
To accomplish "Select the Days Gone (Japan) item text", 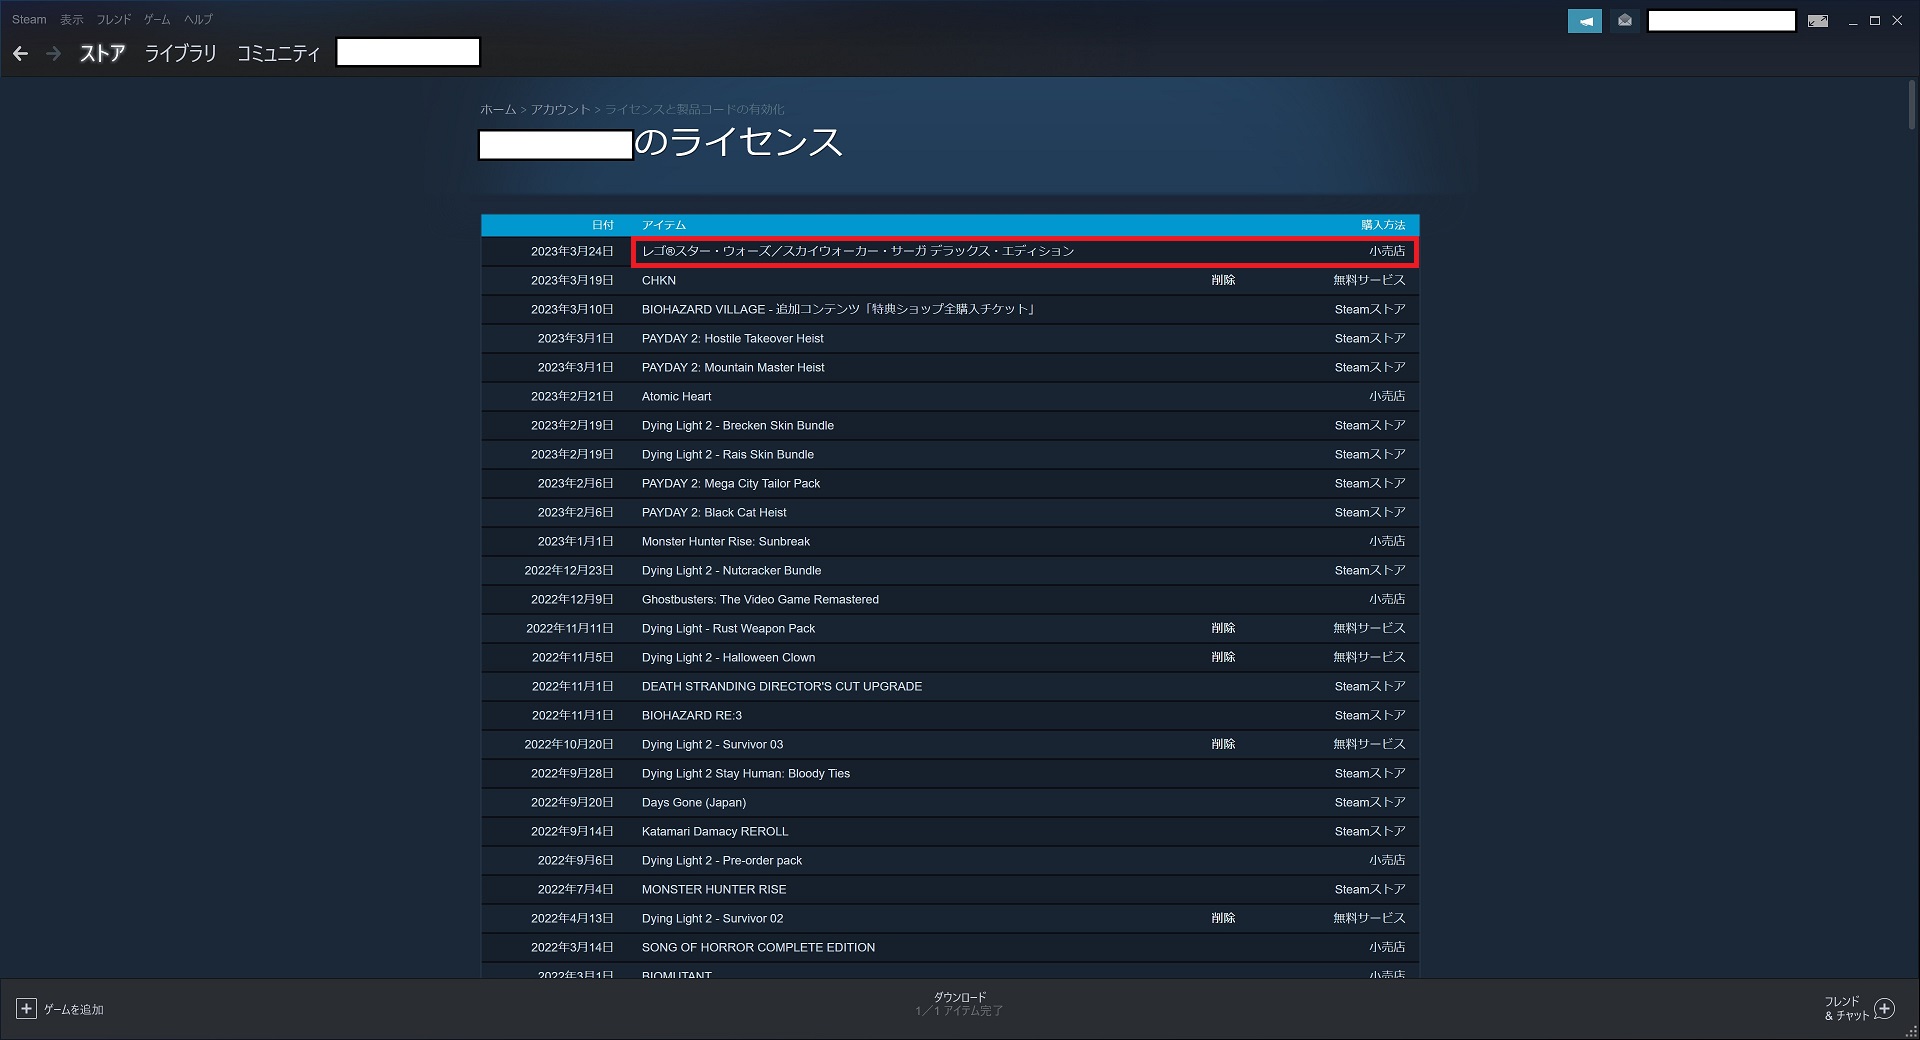I will pyautogui.click(x=694, y=802).
